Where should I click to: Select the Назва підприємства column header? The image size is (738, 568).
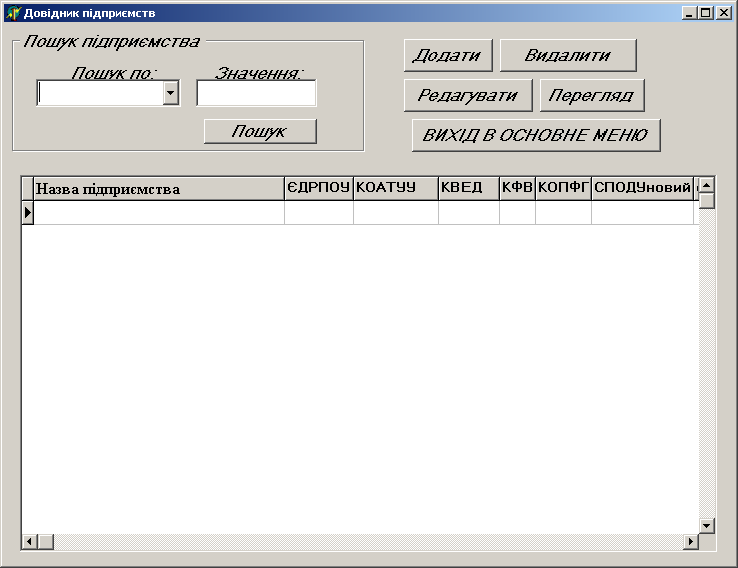pyautogui.click(x=159, y=189)
